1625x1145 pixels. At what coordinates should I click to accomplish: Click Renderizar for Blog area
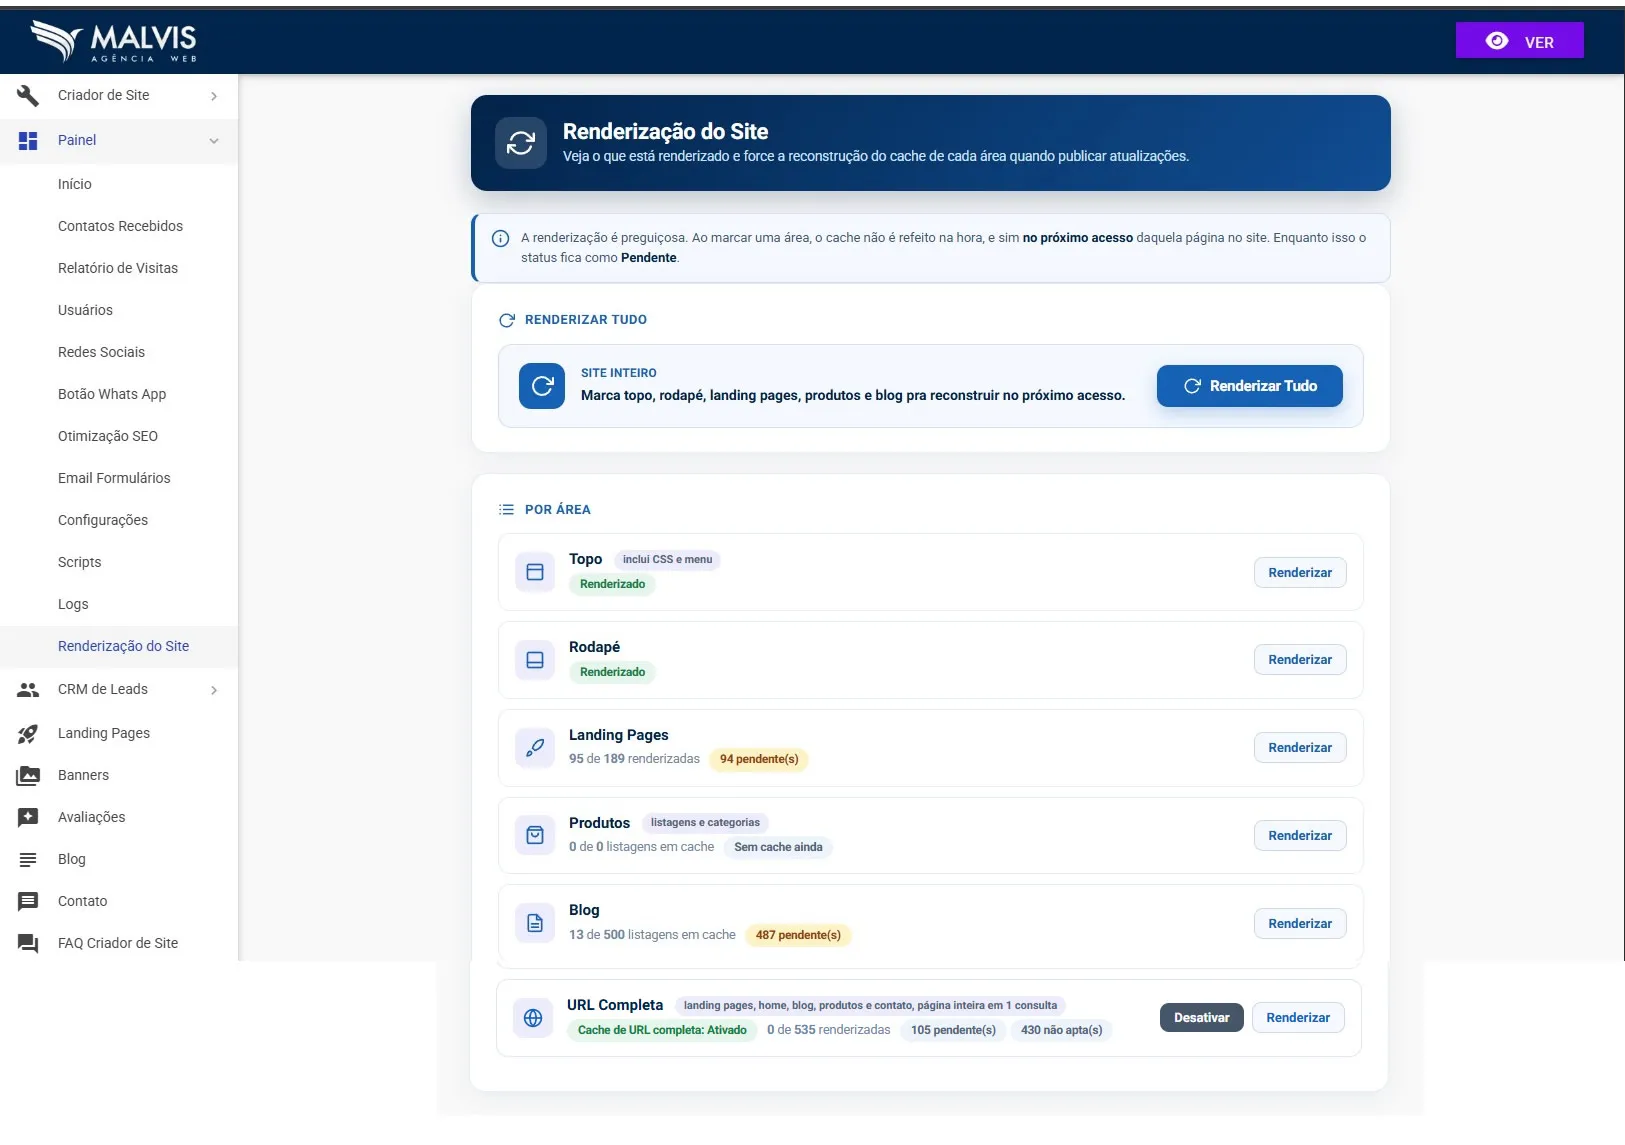pos(1300,923)
